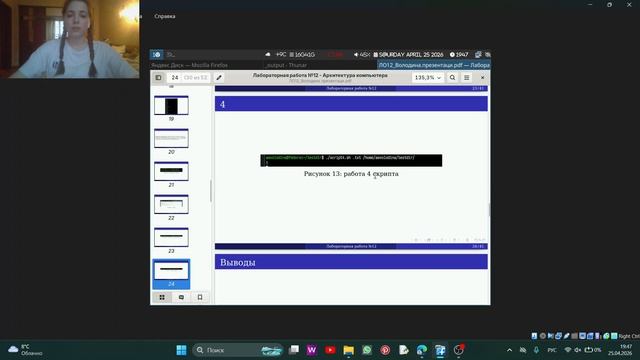Open the Windows Start menu
The image size is (640, 360).
181,350
